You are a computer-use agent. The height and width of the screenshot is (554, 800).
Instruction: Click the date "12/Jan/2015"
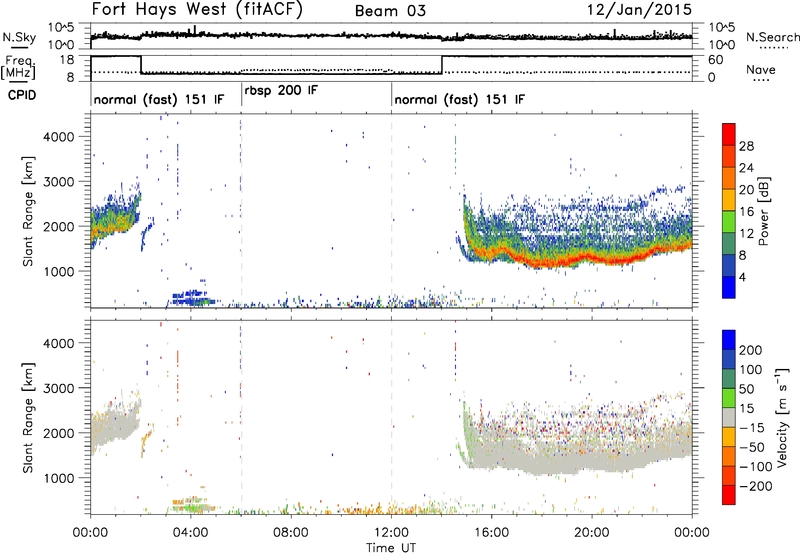click(x=639, y=10)
